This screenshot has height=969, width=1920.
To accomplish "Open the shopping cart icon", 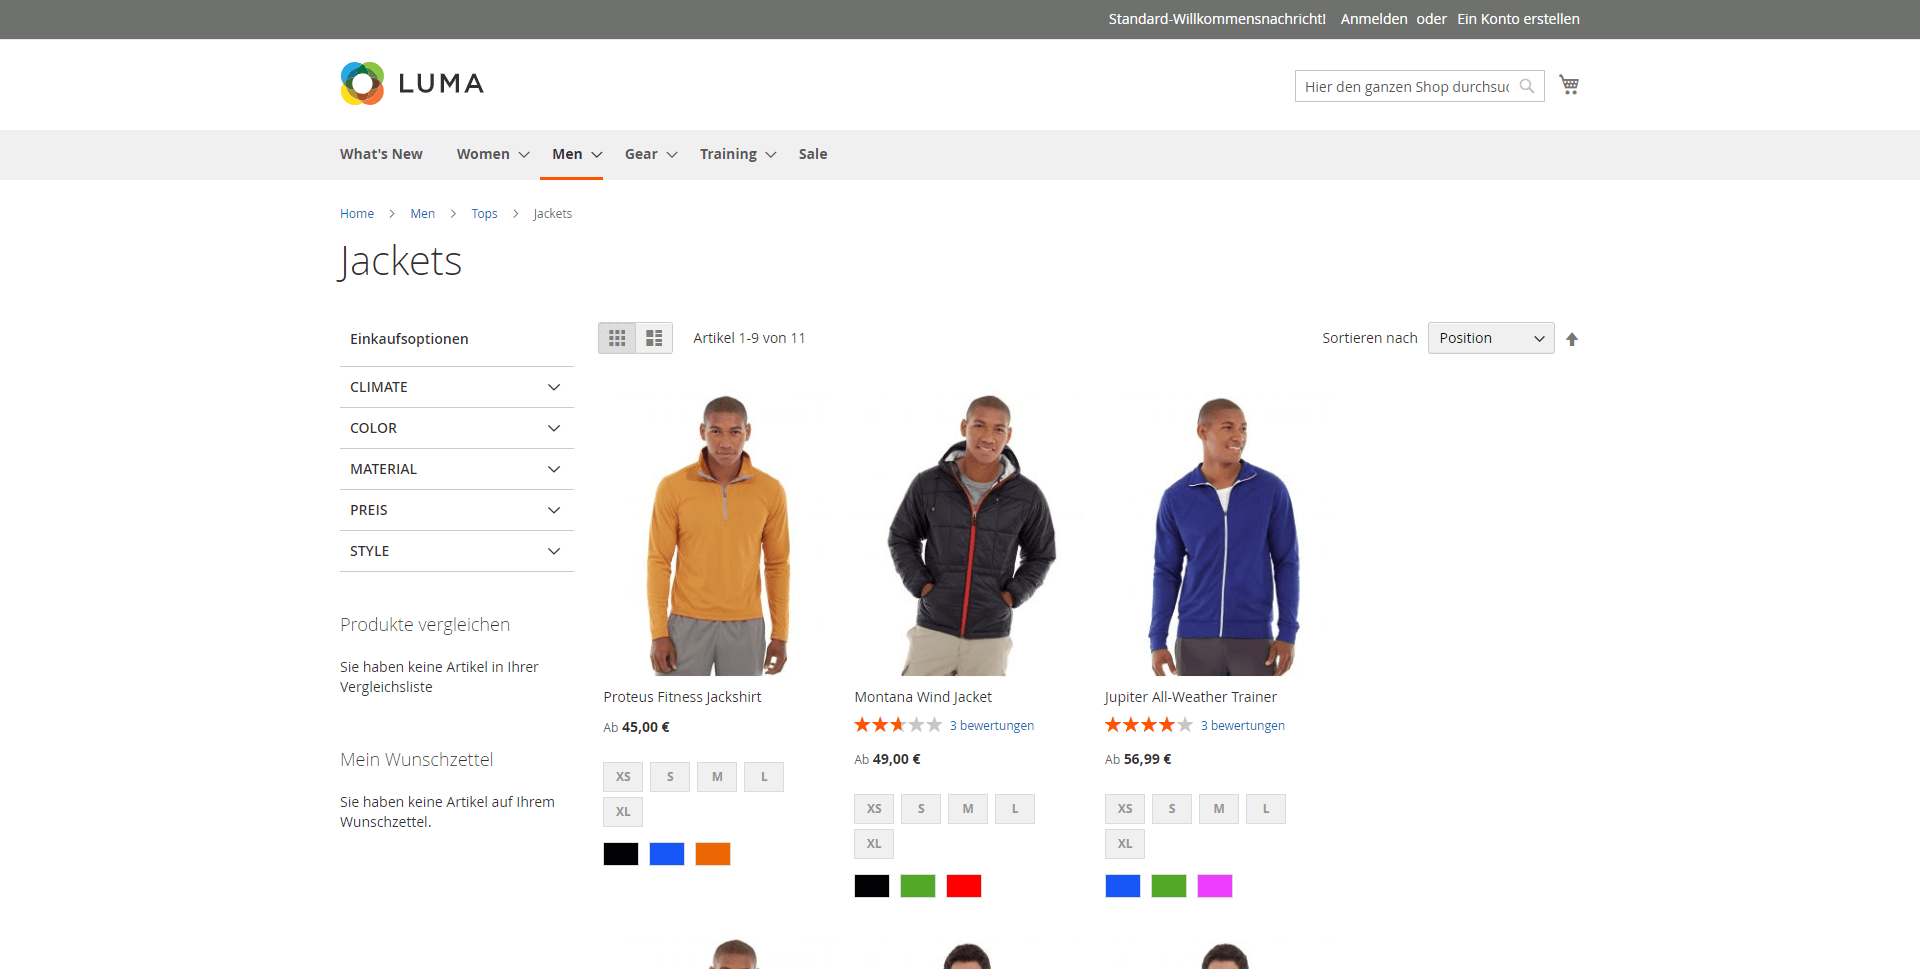I will (x=1569, y=85).
